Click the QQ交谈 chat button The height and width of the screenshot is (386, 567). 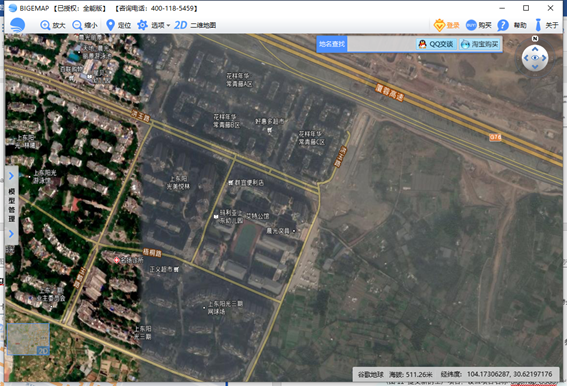[x=436, y=44]
